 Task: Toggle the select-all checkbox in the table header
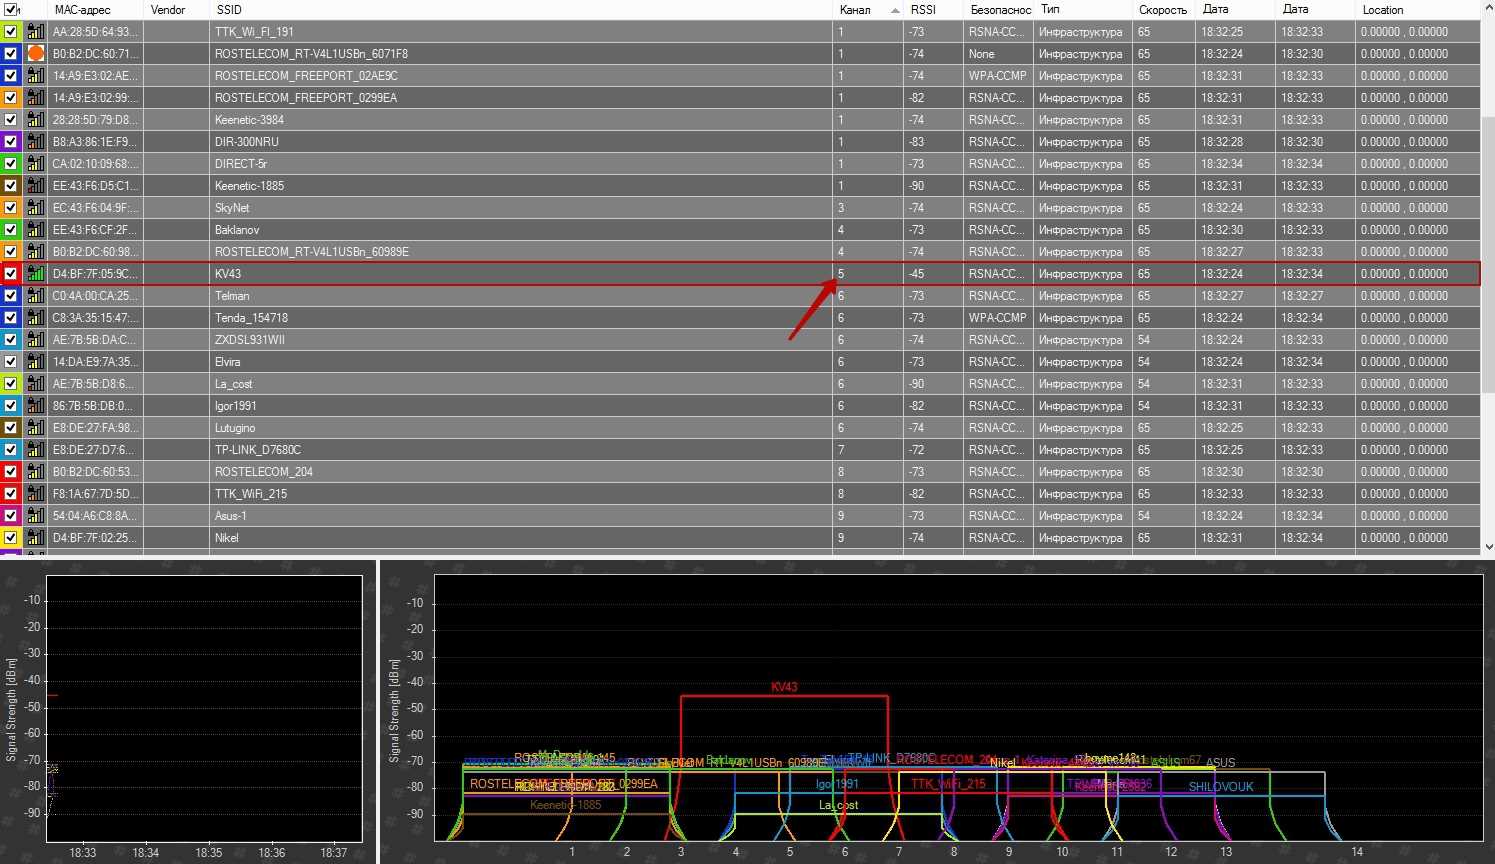(10, 9)
